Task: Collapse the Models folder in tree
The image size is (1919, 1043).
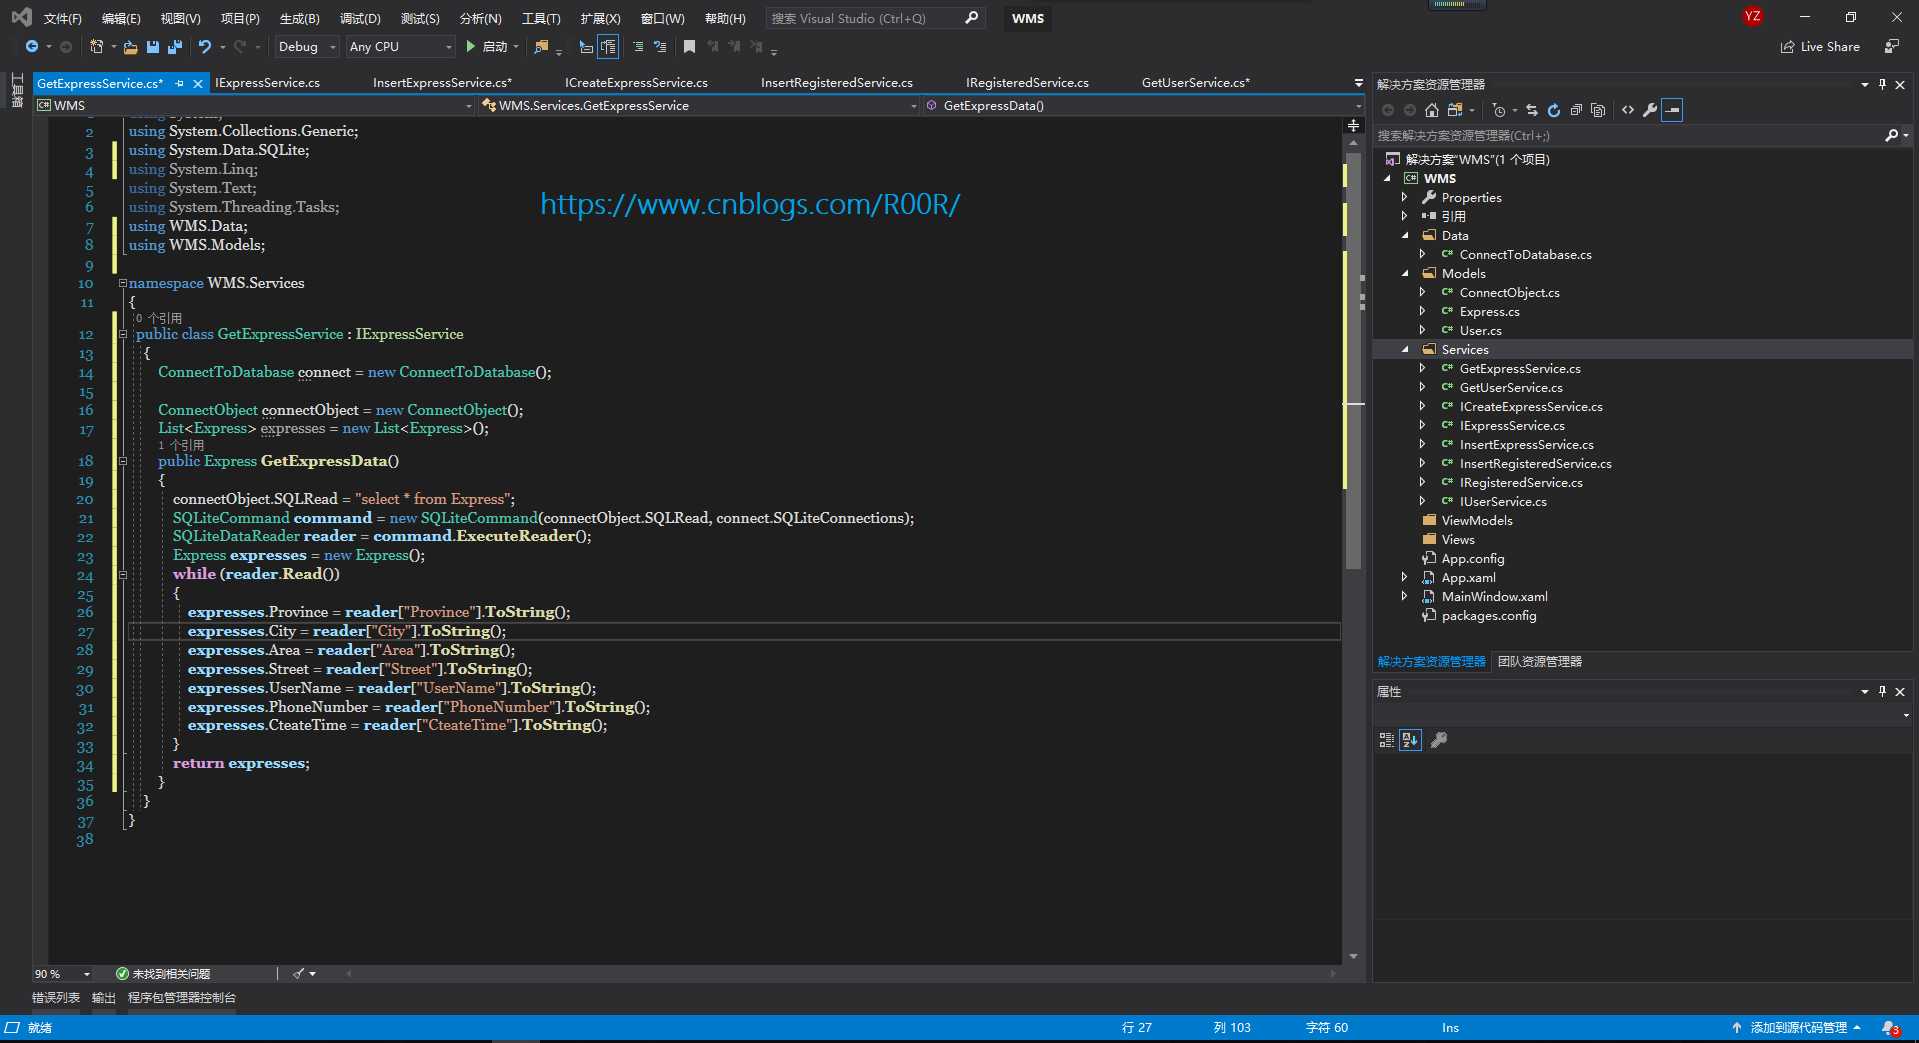Action: point(1405,274)
